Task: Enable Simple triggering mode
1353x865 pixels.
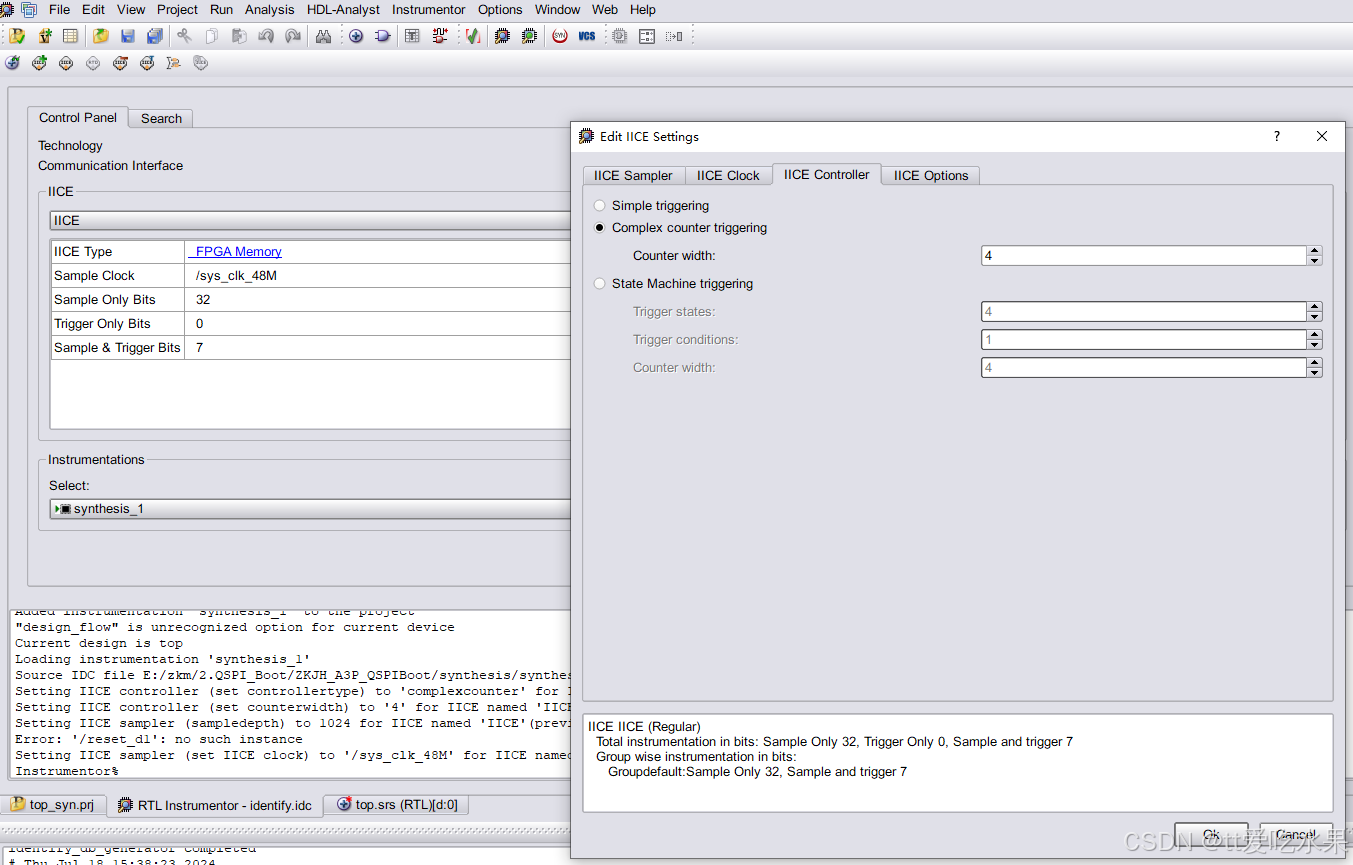Action: [x=599, y=205]
